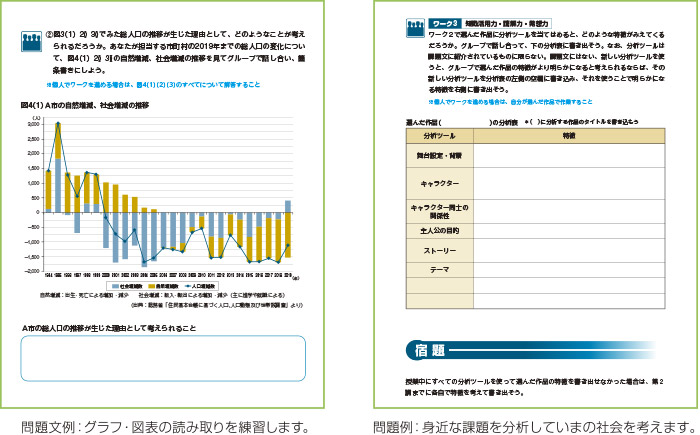The width and height of the screenshot is (700, 435).
Task: Click the blank 特徴 cell beside ストーリー
Action: 569,251
